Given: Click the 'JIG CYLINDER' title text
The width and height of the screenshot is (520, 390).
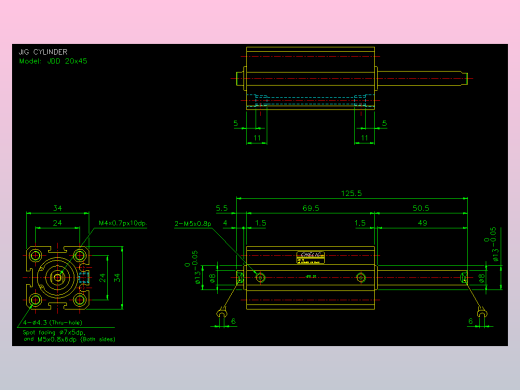Looking at the screenshot, I should (43, 52).
